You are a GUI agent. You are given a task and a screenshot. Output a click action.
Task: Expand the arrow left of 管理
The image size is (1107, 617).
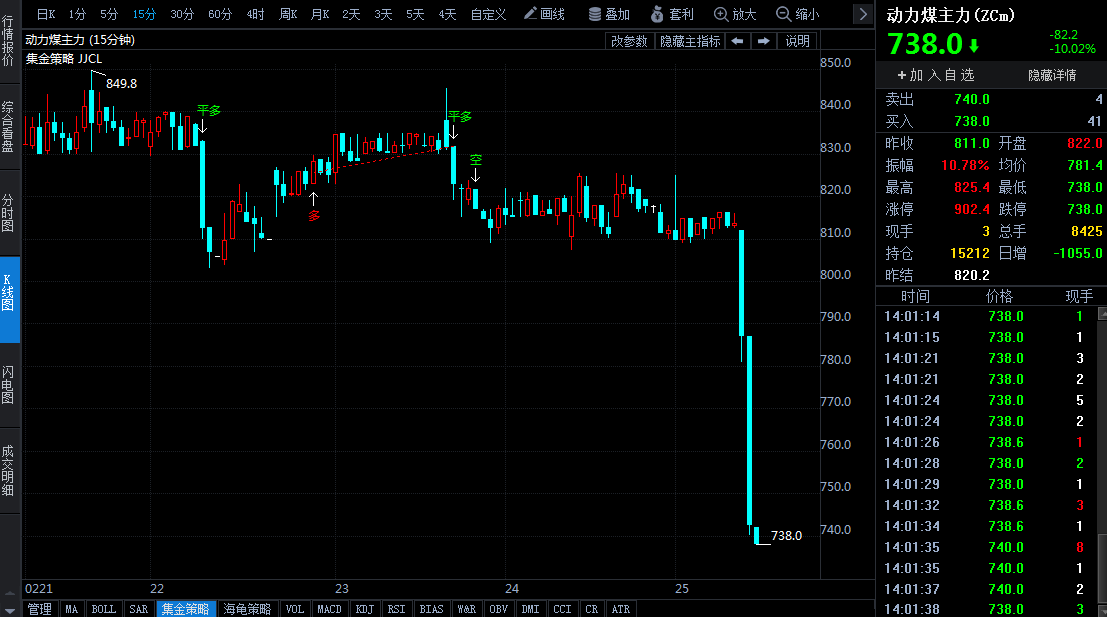click(11, 609)
